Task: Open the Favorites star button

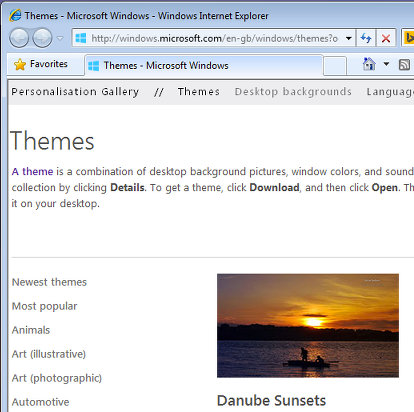Action: [x=41, y=64]
